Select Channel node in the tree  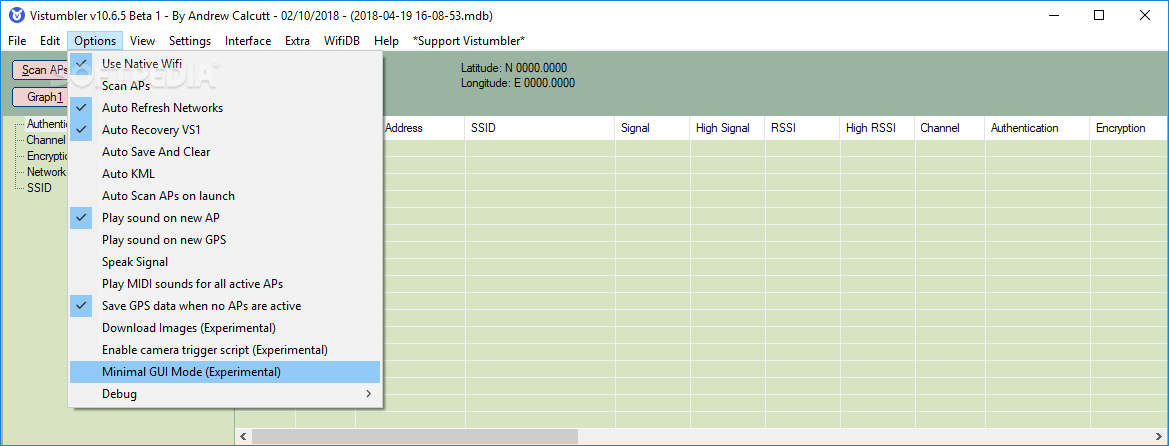point(46,139)
